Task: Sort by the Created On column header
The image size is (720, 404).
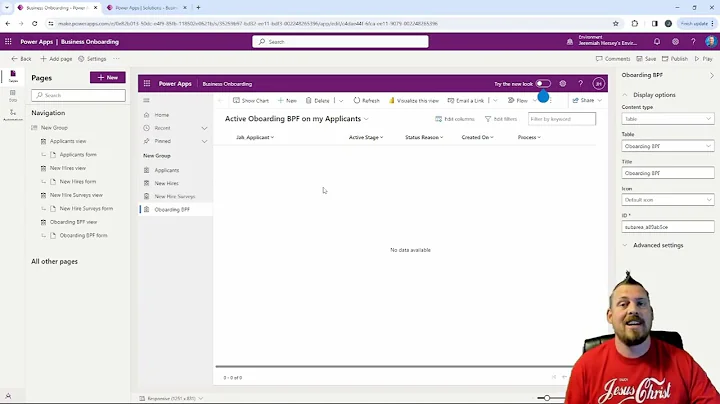Action: [x=478, y=137]
